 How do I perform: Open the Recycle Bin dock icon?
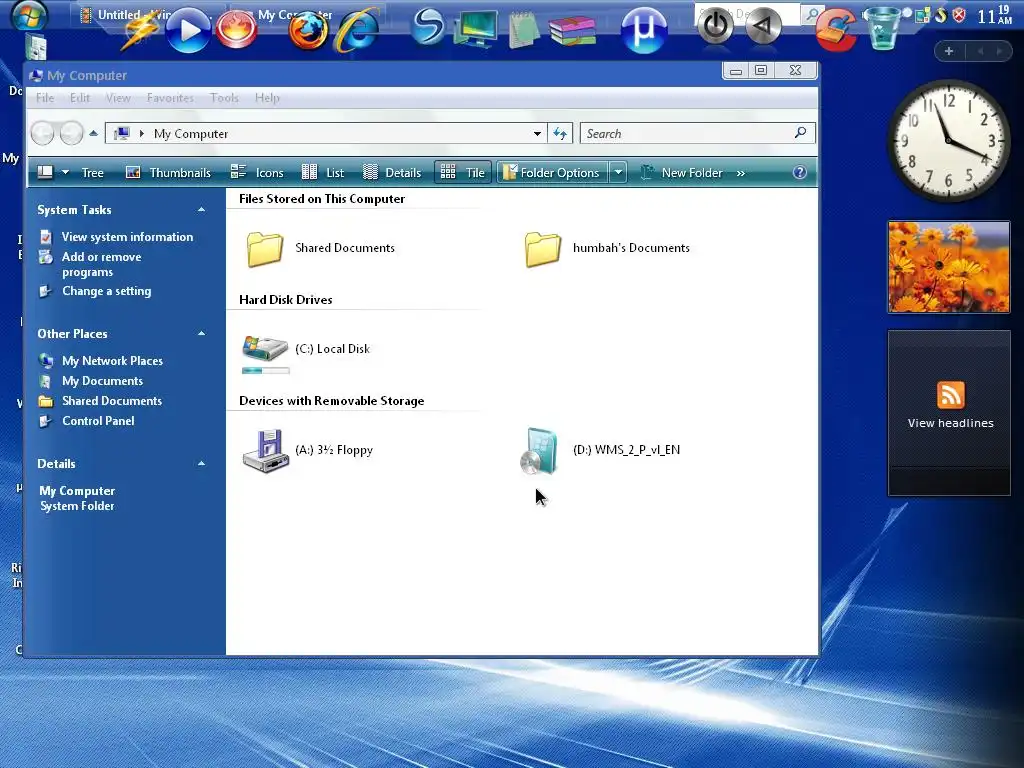click(x=882, y=29)
